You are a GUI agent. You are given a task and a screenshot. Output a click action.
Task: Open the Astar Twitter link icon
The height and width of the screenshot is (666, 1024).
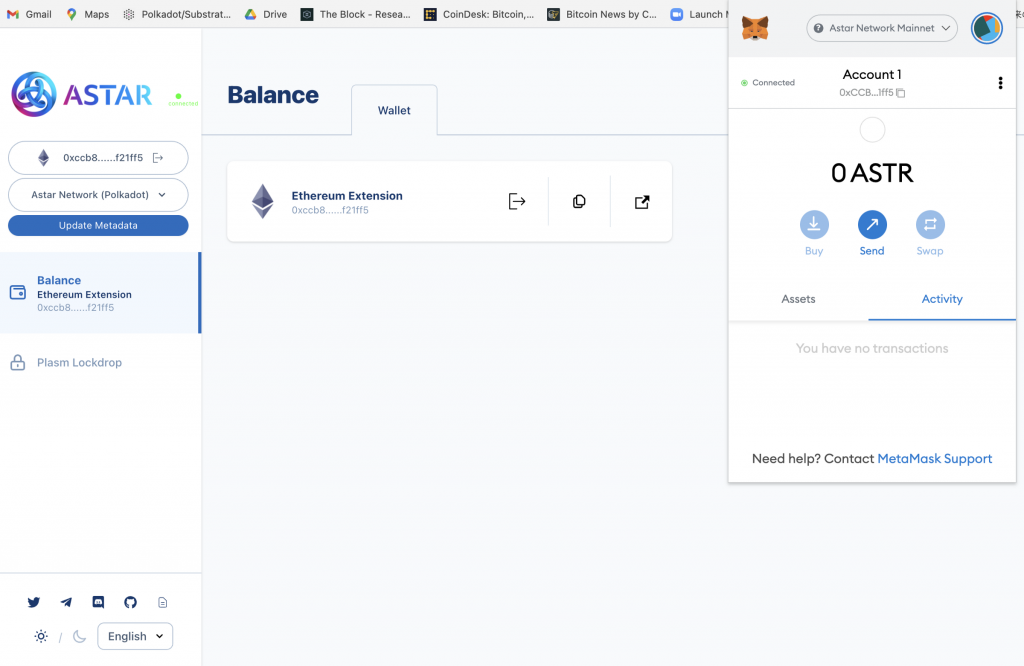pyautogui.click(x=34, y=602)
